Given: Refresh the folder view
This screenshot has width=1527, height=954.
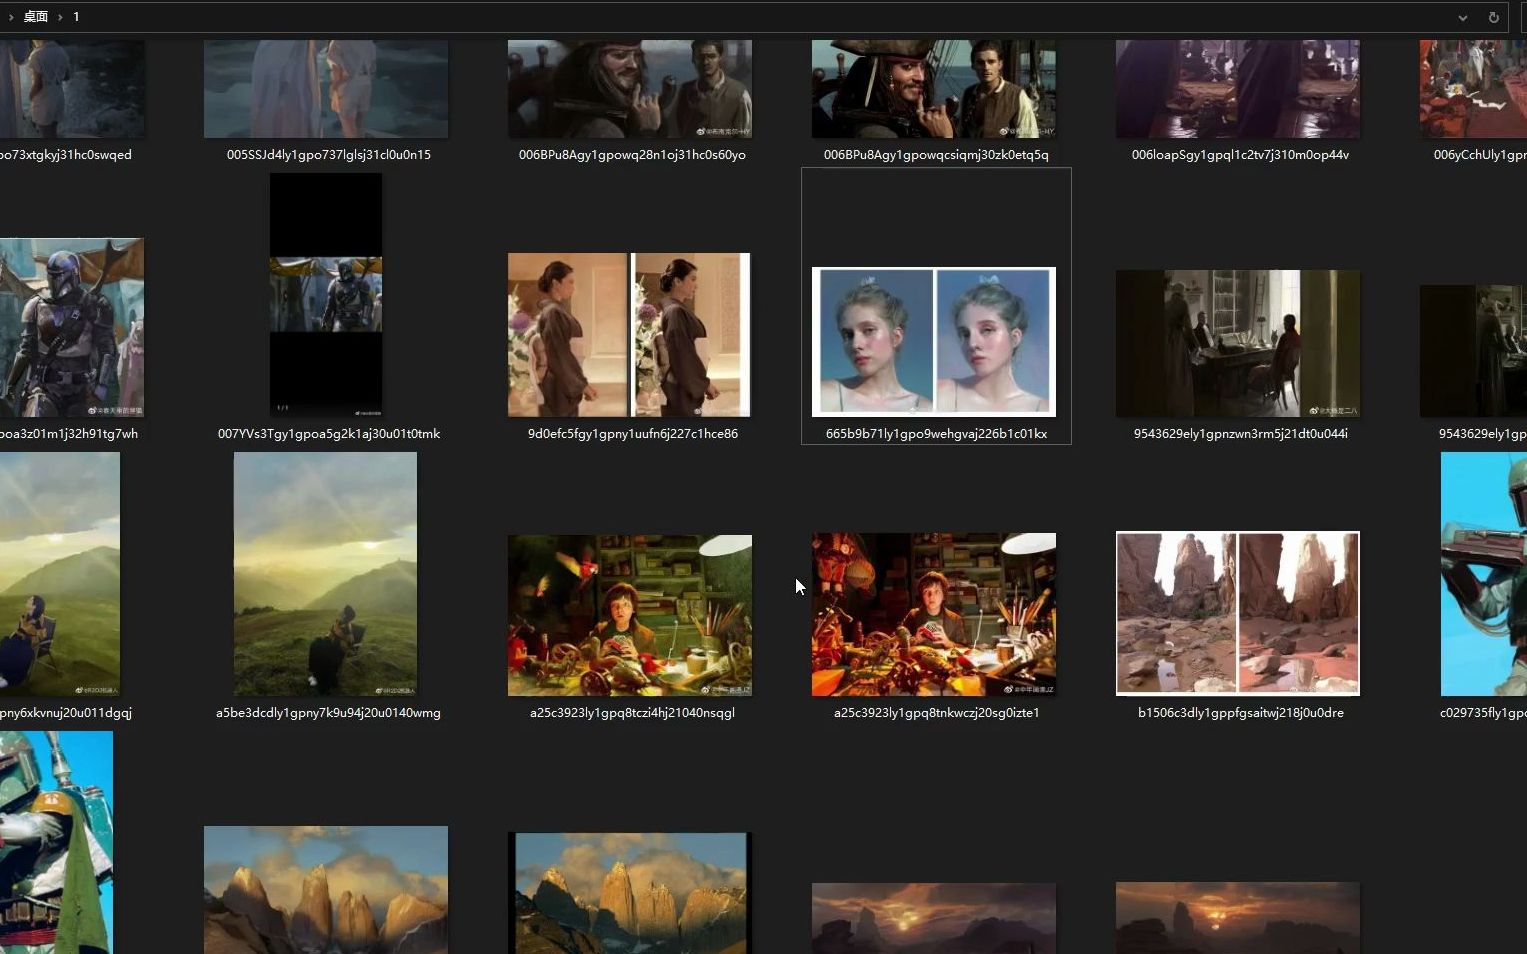Looking at the screenshot, I should pyautogui.click(x=1493, y=17).
